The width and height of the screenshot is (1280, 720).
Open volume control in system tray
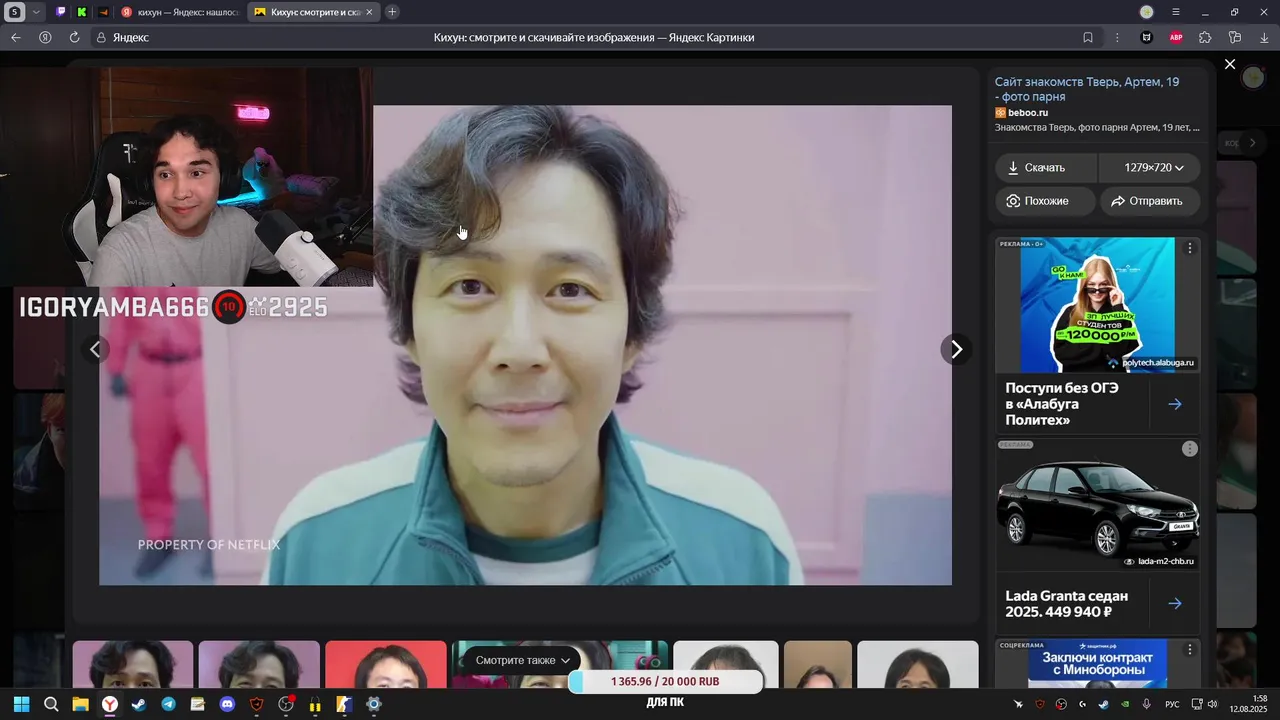coord(1212,704)
